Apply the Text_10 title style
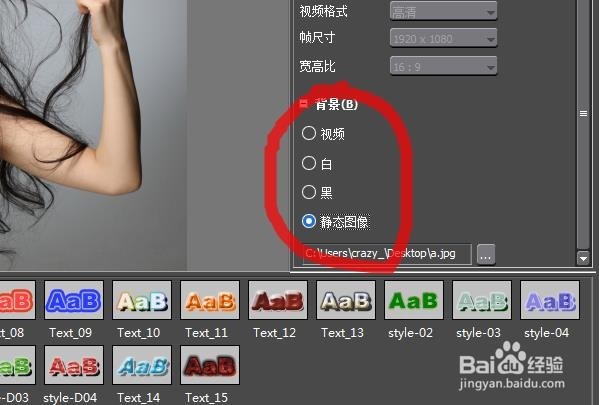 tap(142, 300)
